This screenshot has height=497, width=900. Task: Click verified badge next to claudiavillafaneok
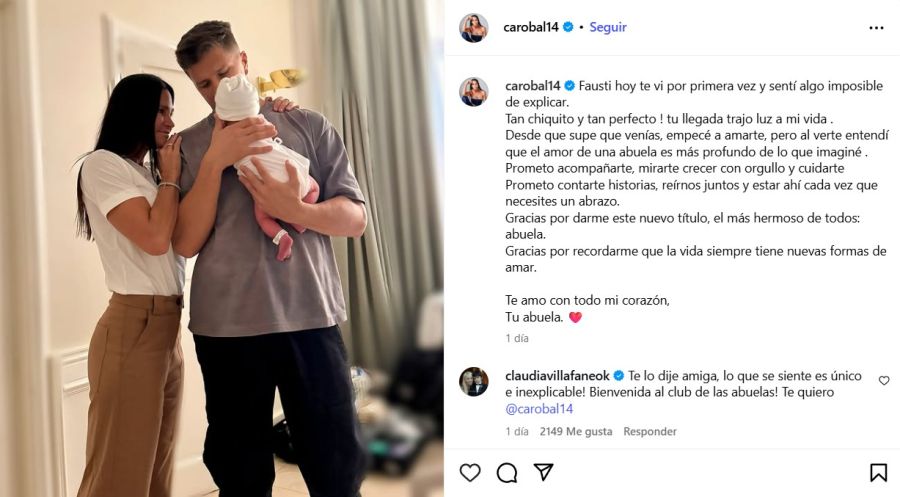pos(619,376)
